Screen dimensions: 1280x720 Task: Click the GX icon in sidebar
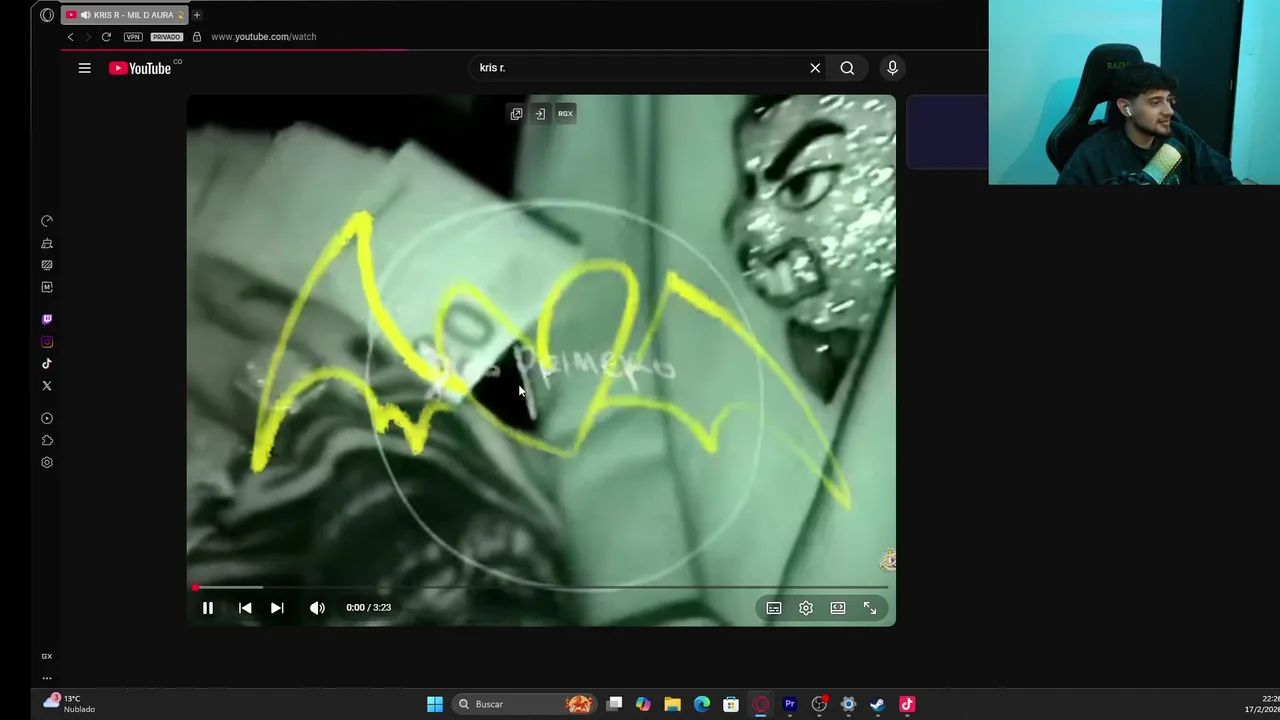[47, 656]
